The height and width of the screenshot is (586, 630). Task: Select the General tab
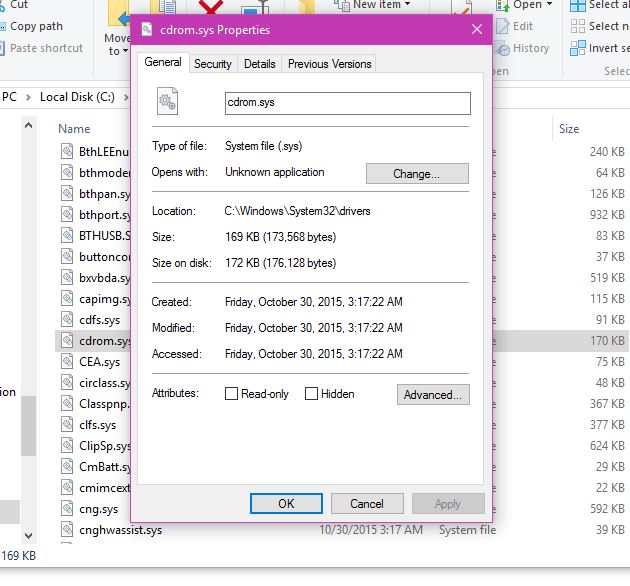point(163,62)
